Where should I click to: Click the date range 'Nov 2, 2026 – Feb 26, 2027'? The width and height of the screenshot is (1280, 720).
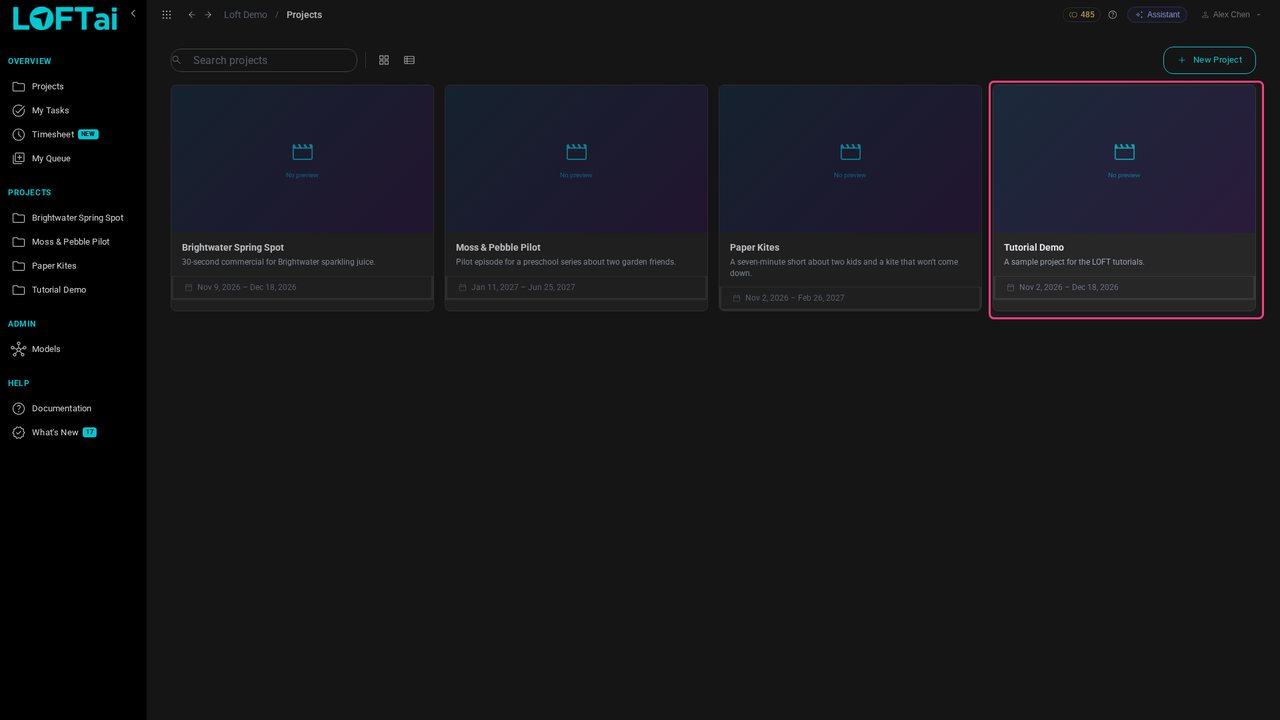click(795, 298)
